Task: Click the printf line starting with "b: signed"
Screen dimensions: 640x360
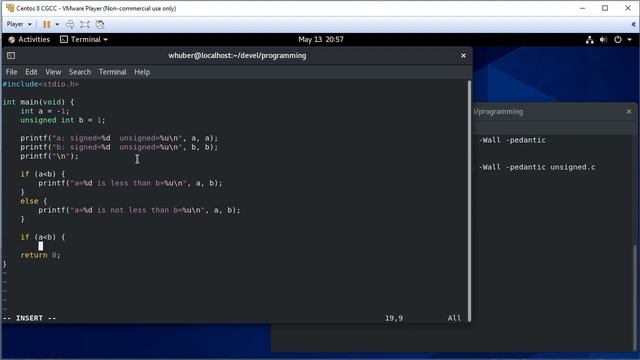Action: coord(119,147)
